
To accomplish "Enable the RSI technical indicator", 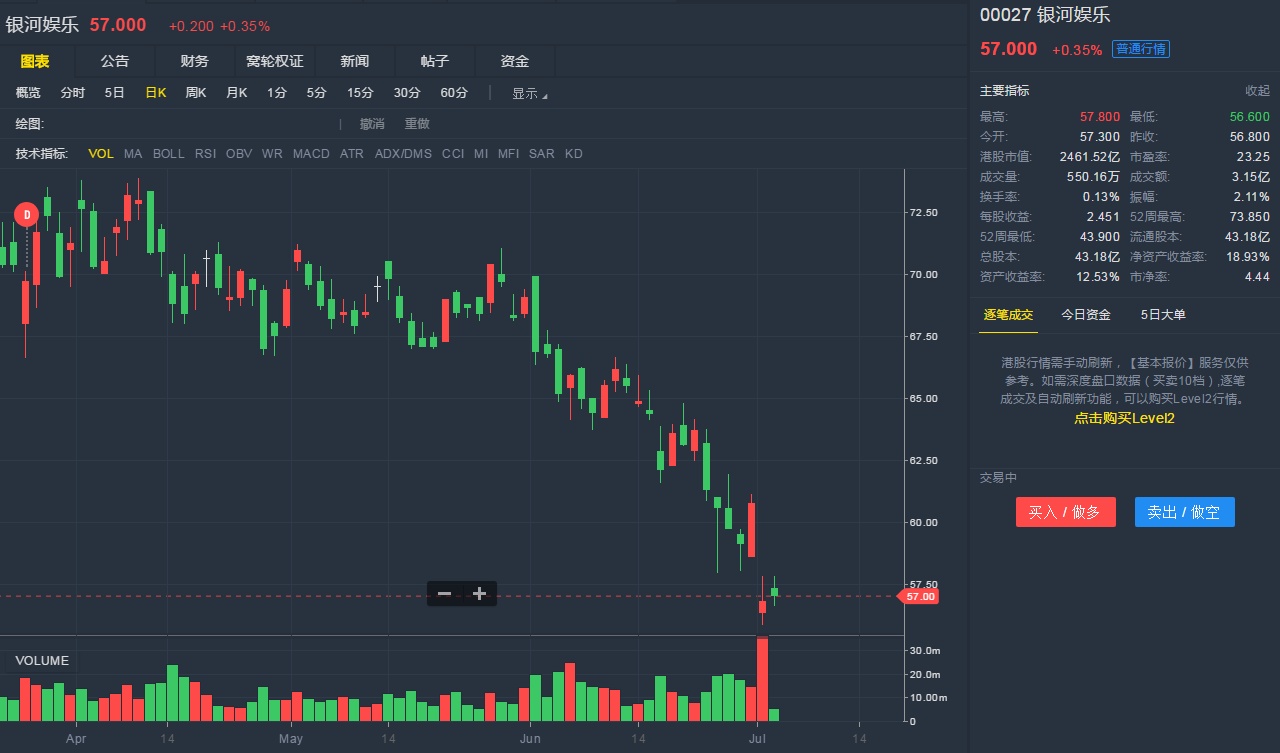I will pos(205,154).
